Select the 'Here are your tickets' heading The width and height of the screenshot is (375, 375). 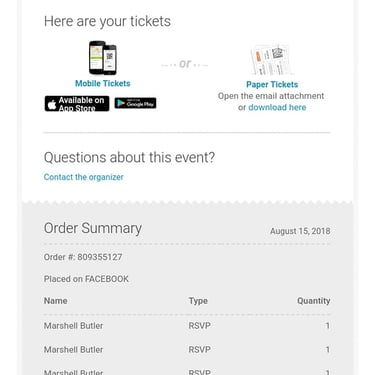107,22
